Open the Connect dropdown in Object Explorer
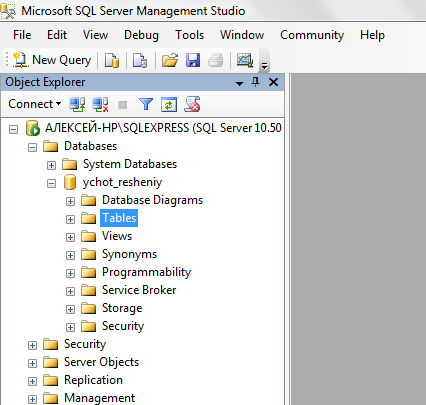 click(35, 104)
